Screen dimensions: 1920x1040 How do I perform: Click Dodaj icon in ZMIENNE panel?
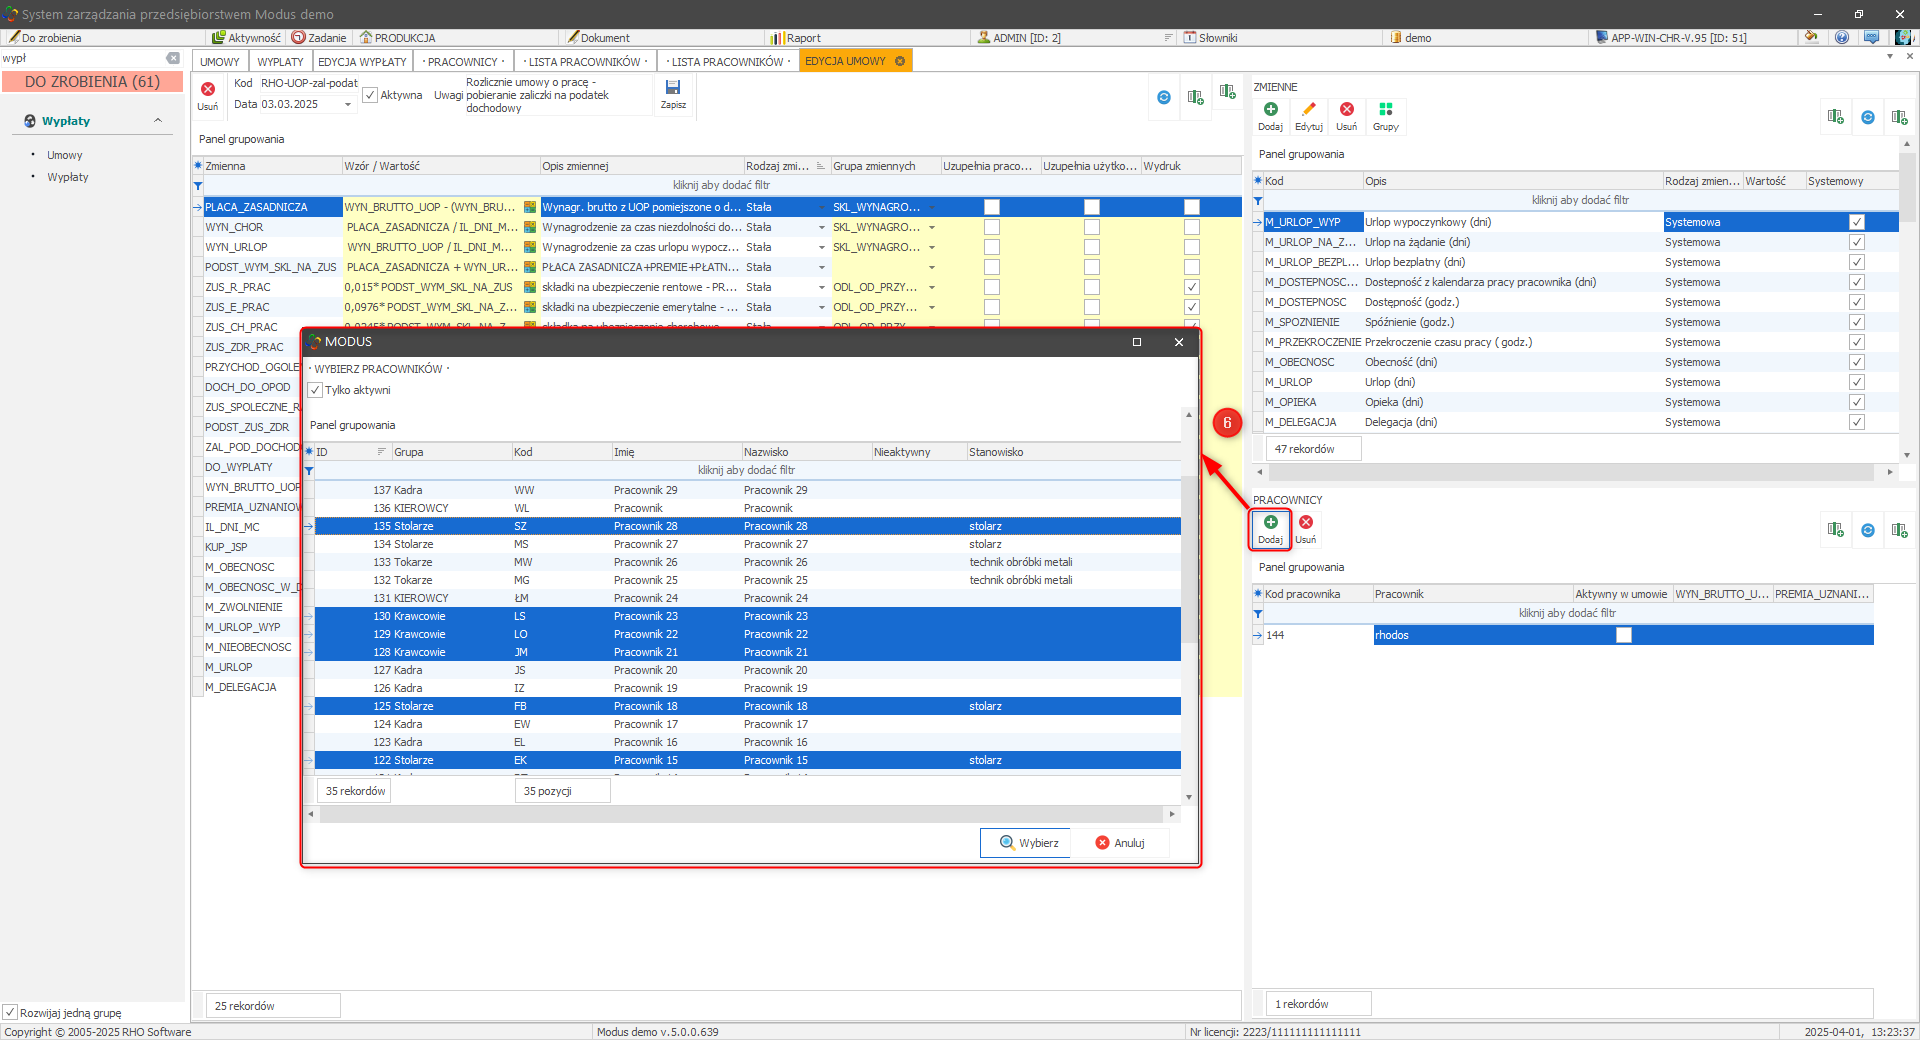1270,110
